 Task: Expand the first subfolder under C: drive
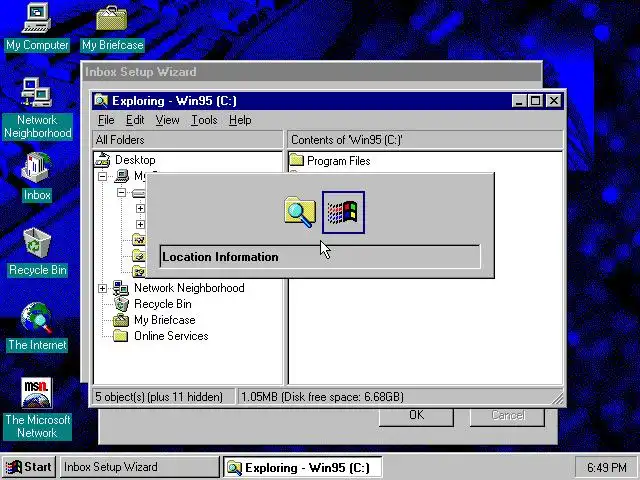click(x=140, y=208)
